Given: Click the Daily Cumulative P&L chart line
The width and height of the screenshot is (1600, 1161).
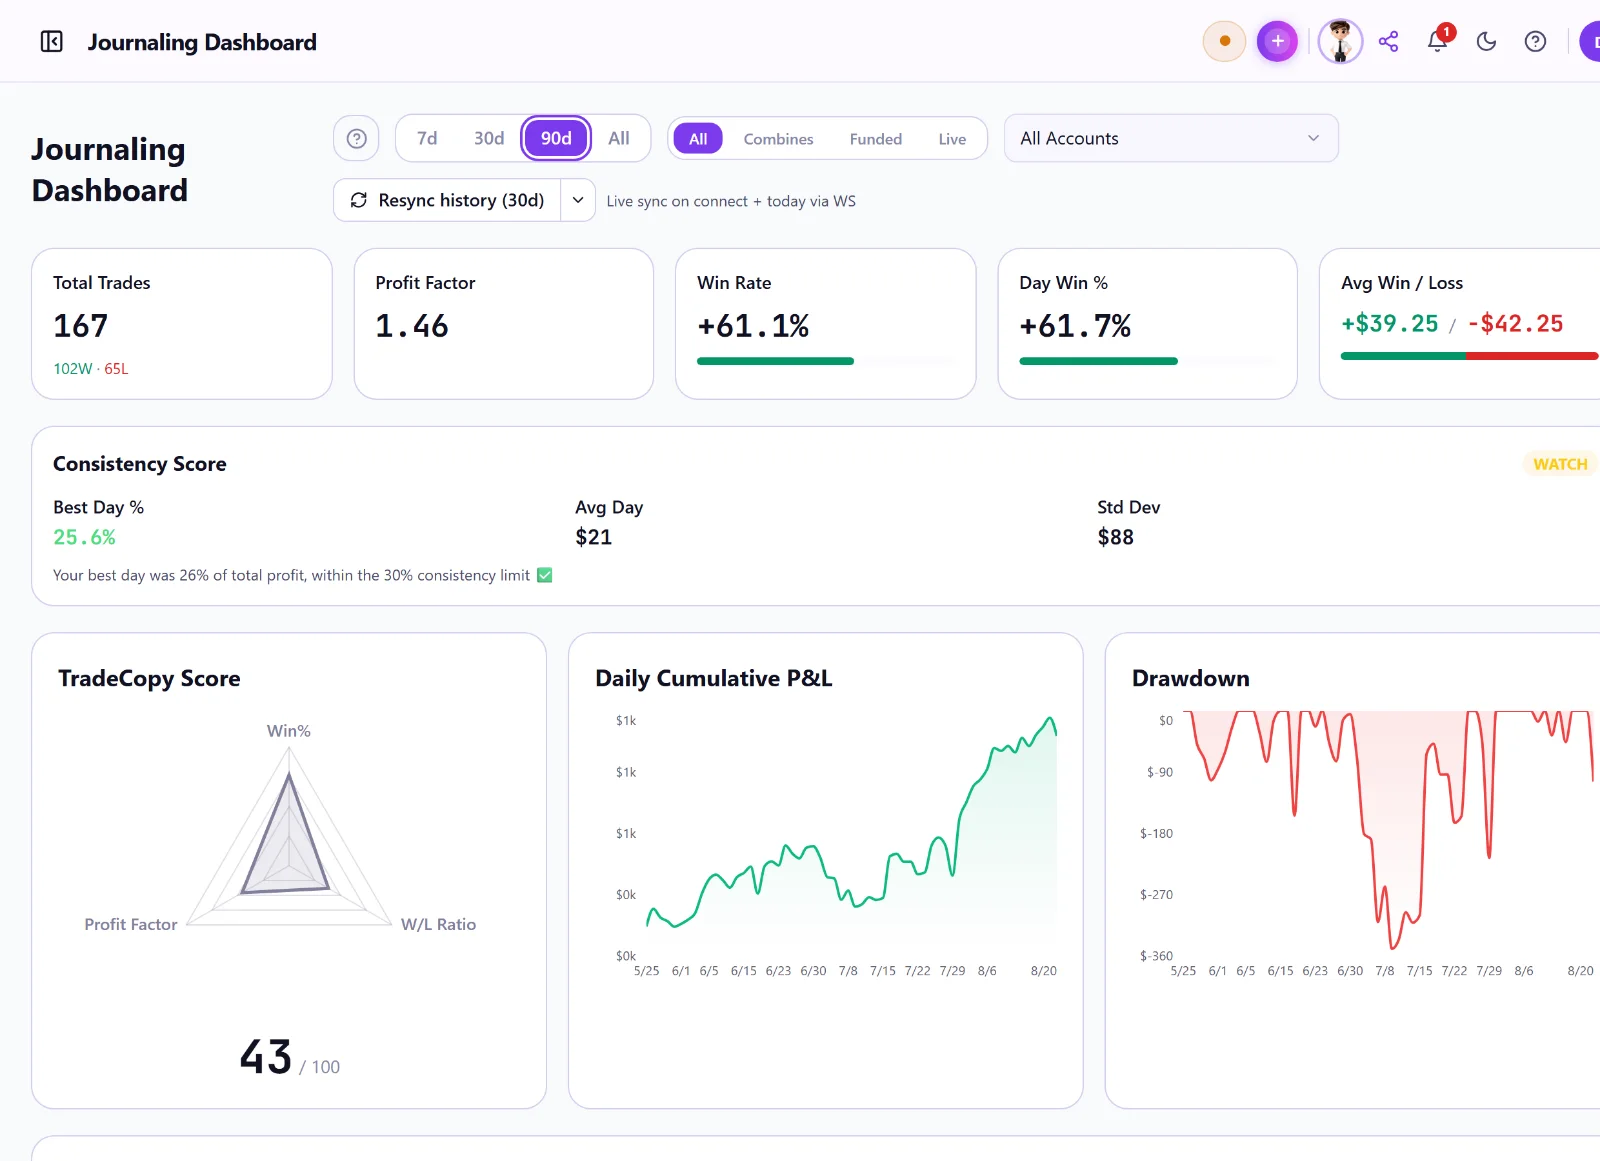Looking at the screenshot, I should 852,823.
